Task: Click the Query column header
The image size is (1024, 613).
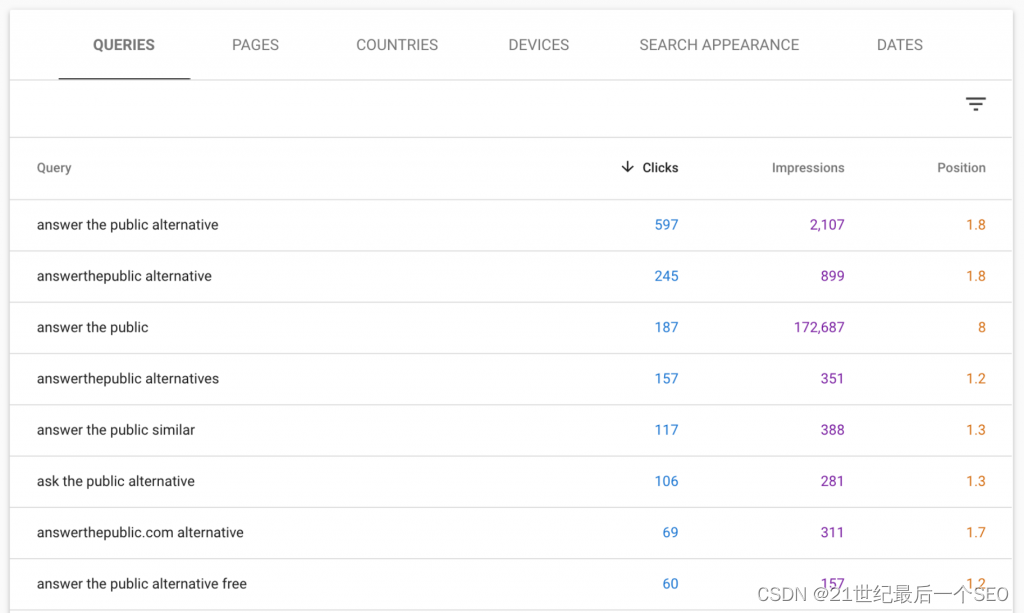Action: 54,168
